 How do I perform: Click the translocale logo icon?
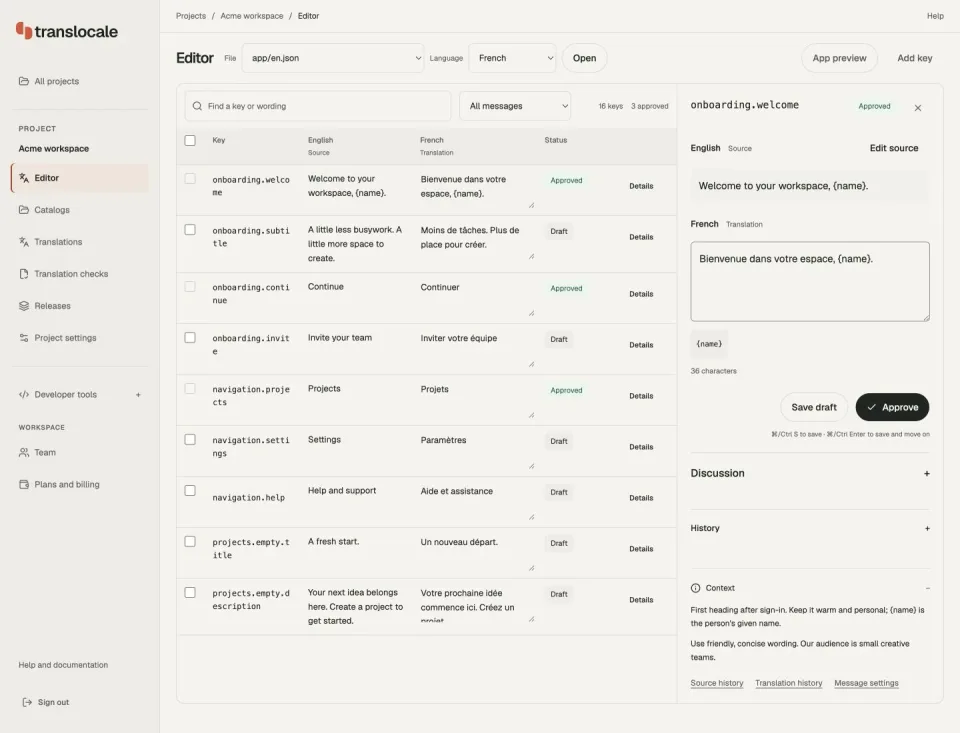point(24,30)
